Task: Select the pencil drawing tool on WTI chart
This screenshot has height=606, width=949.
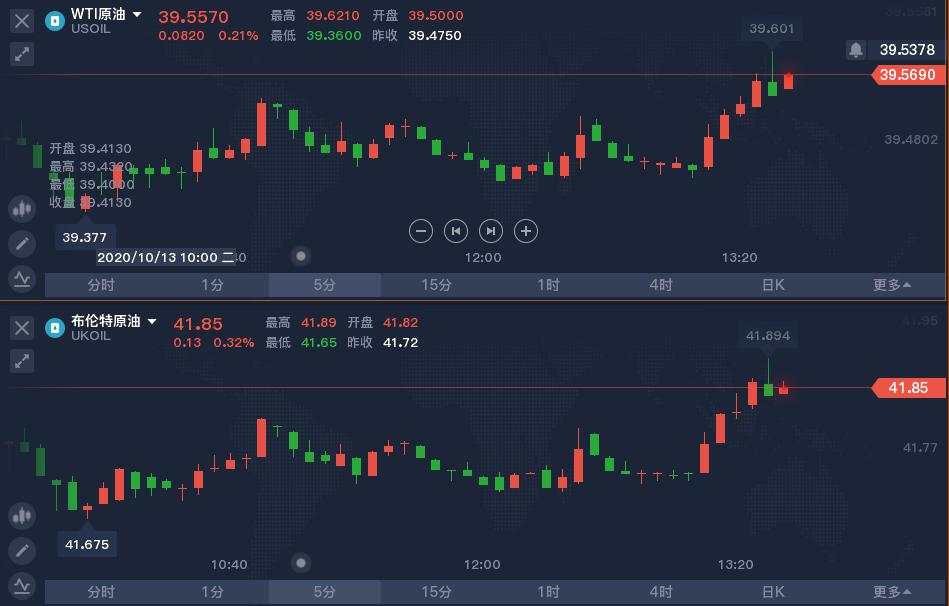Action: tap(22, 244)
